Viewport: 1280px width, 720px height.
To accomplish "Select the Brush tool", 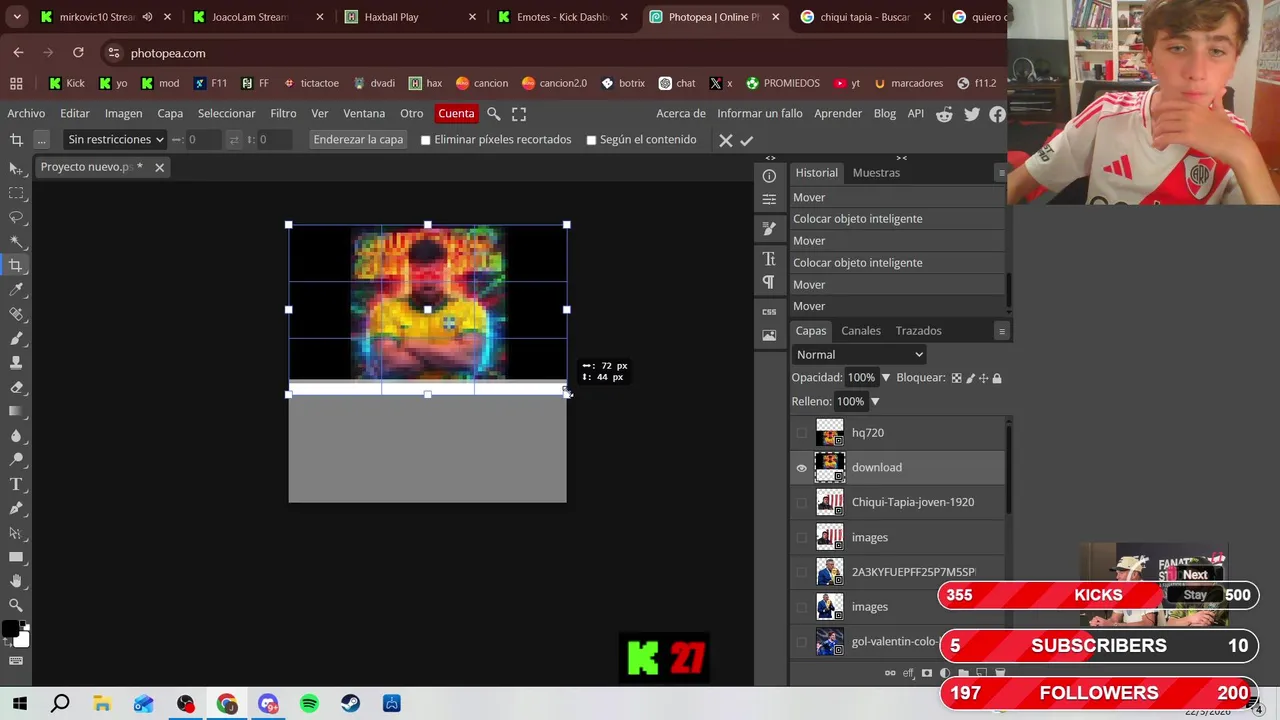I will point(16,338).
